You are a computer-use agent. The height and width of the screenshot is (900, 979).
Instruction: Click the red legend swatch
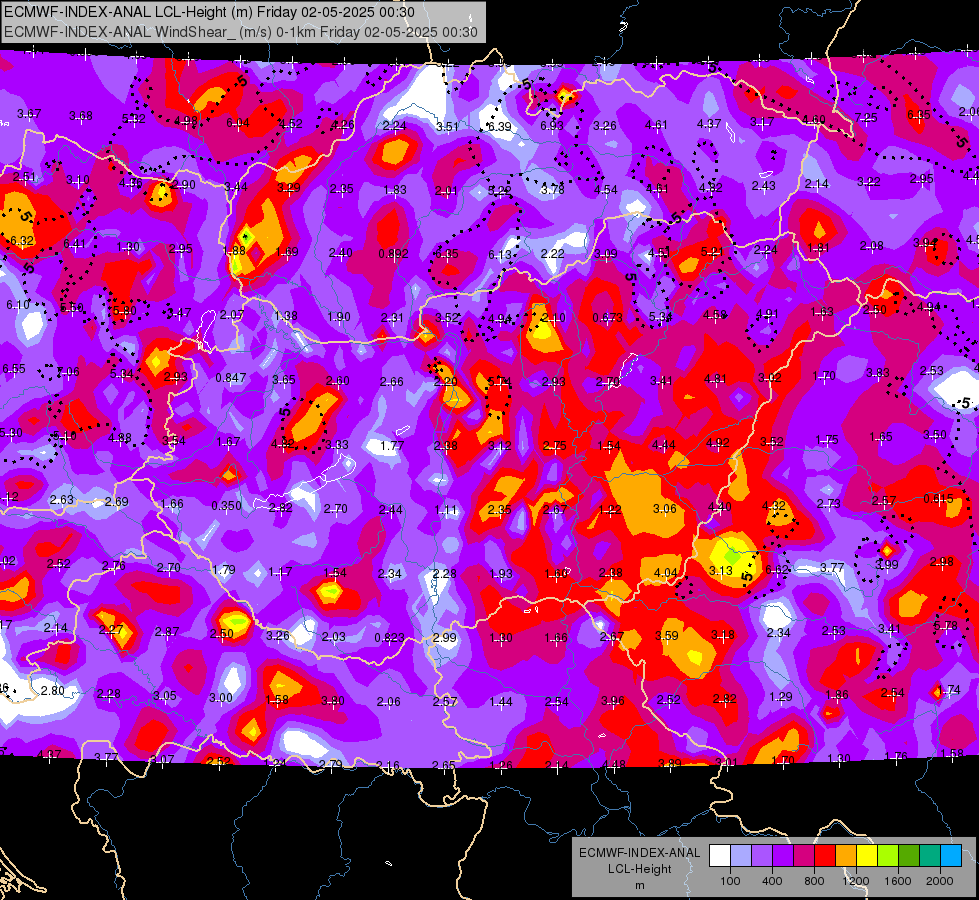tap(825, 856)
